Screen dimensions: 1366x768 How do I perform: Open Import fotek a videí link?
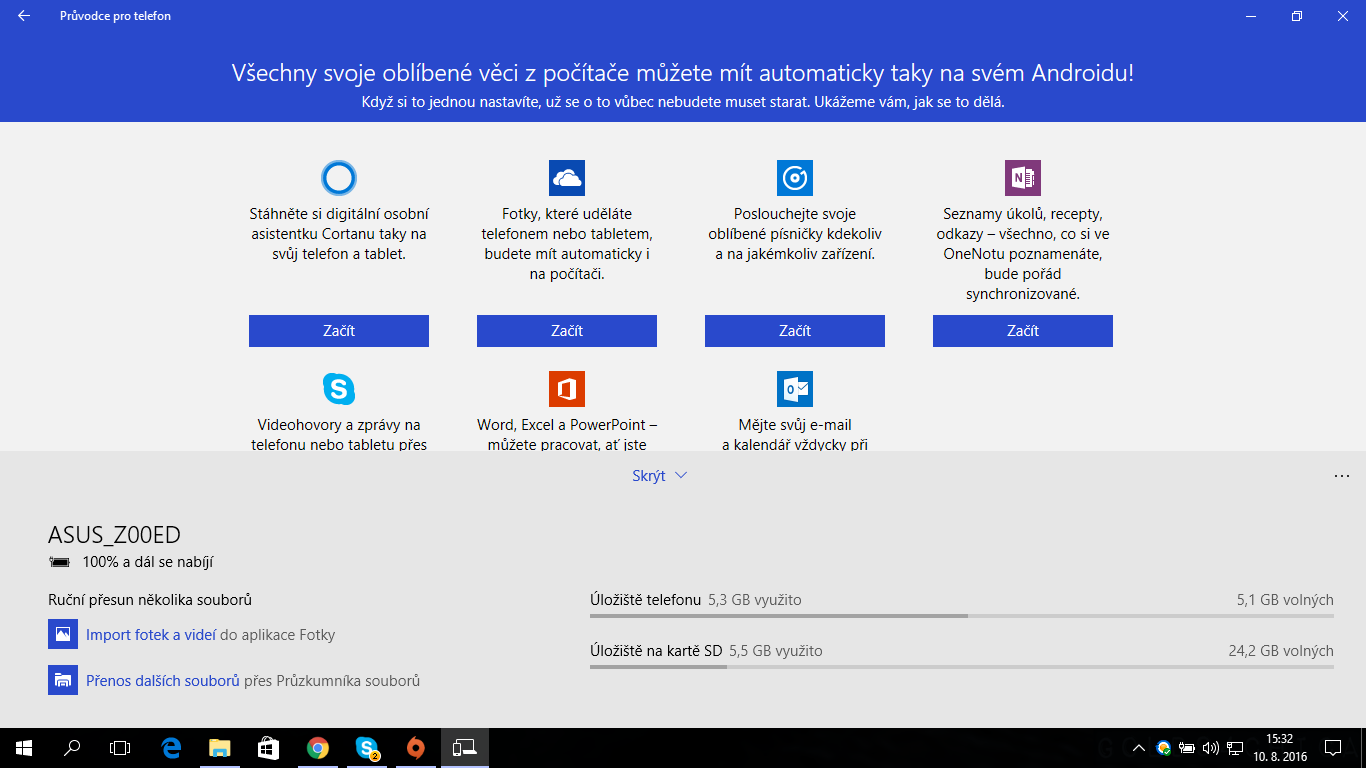coord(151,635)
